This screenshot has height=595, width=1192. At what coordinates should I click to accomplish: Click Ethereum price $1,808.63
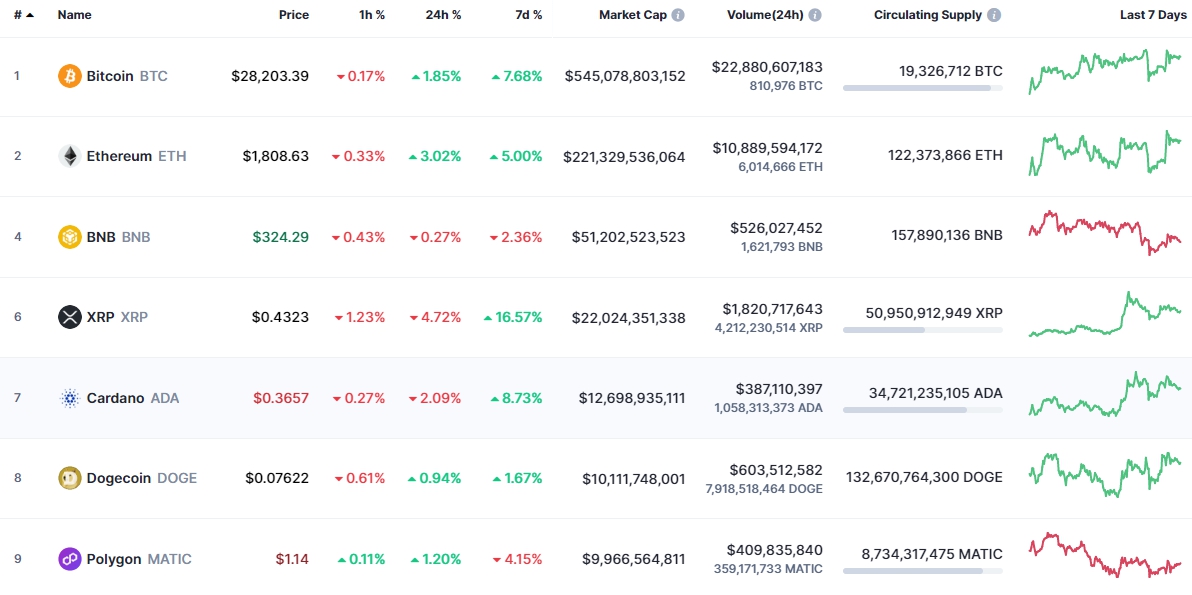coord(276,157)
